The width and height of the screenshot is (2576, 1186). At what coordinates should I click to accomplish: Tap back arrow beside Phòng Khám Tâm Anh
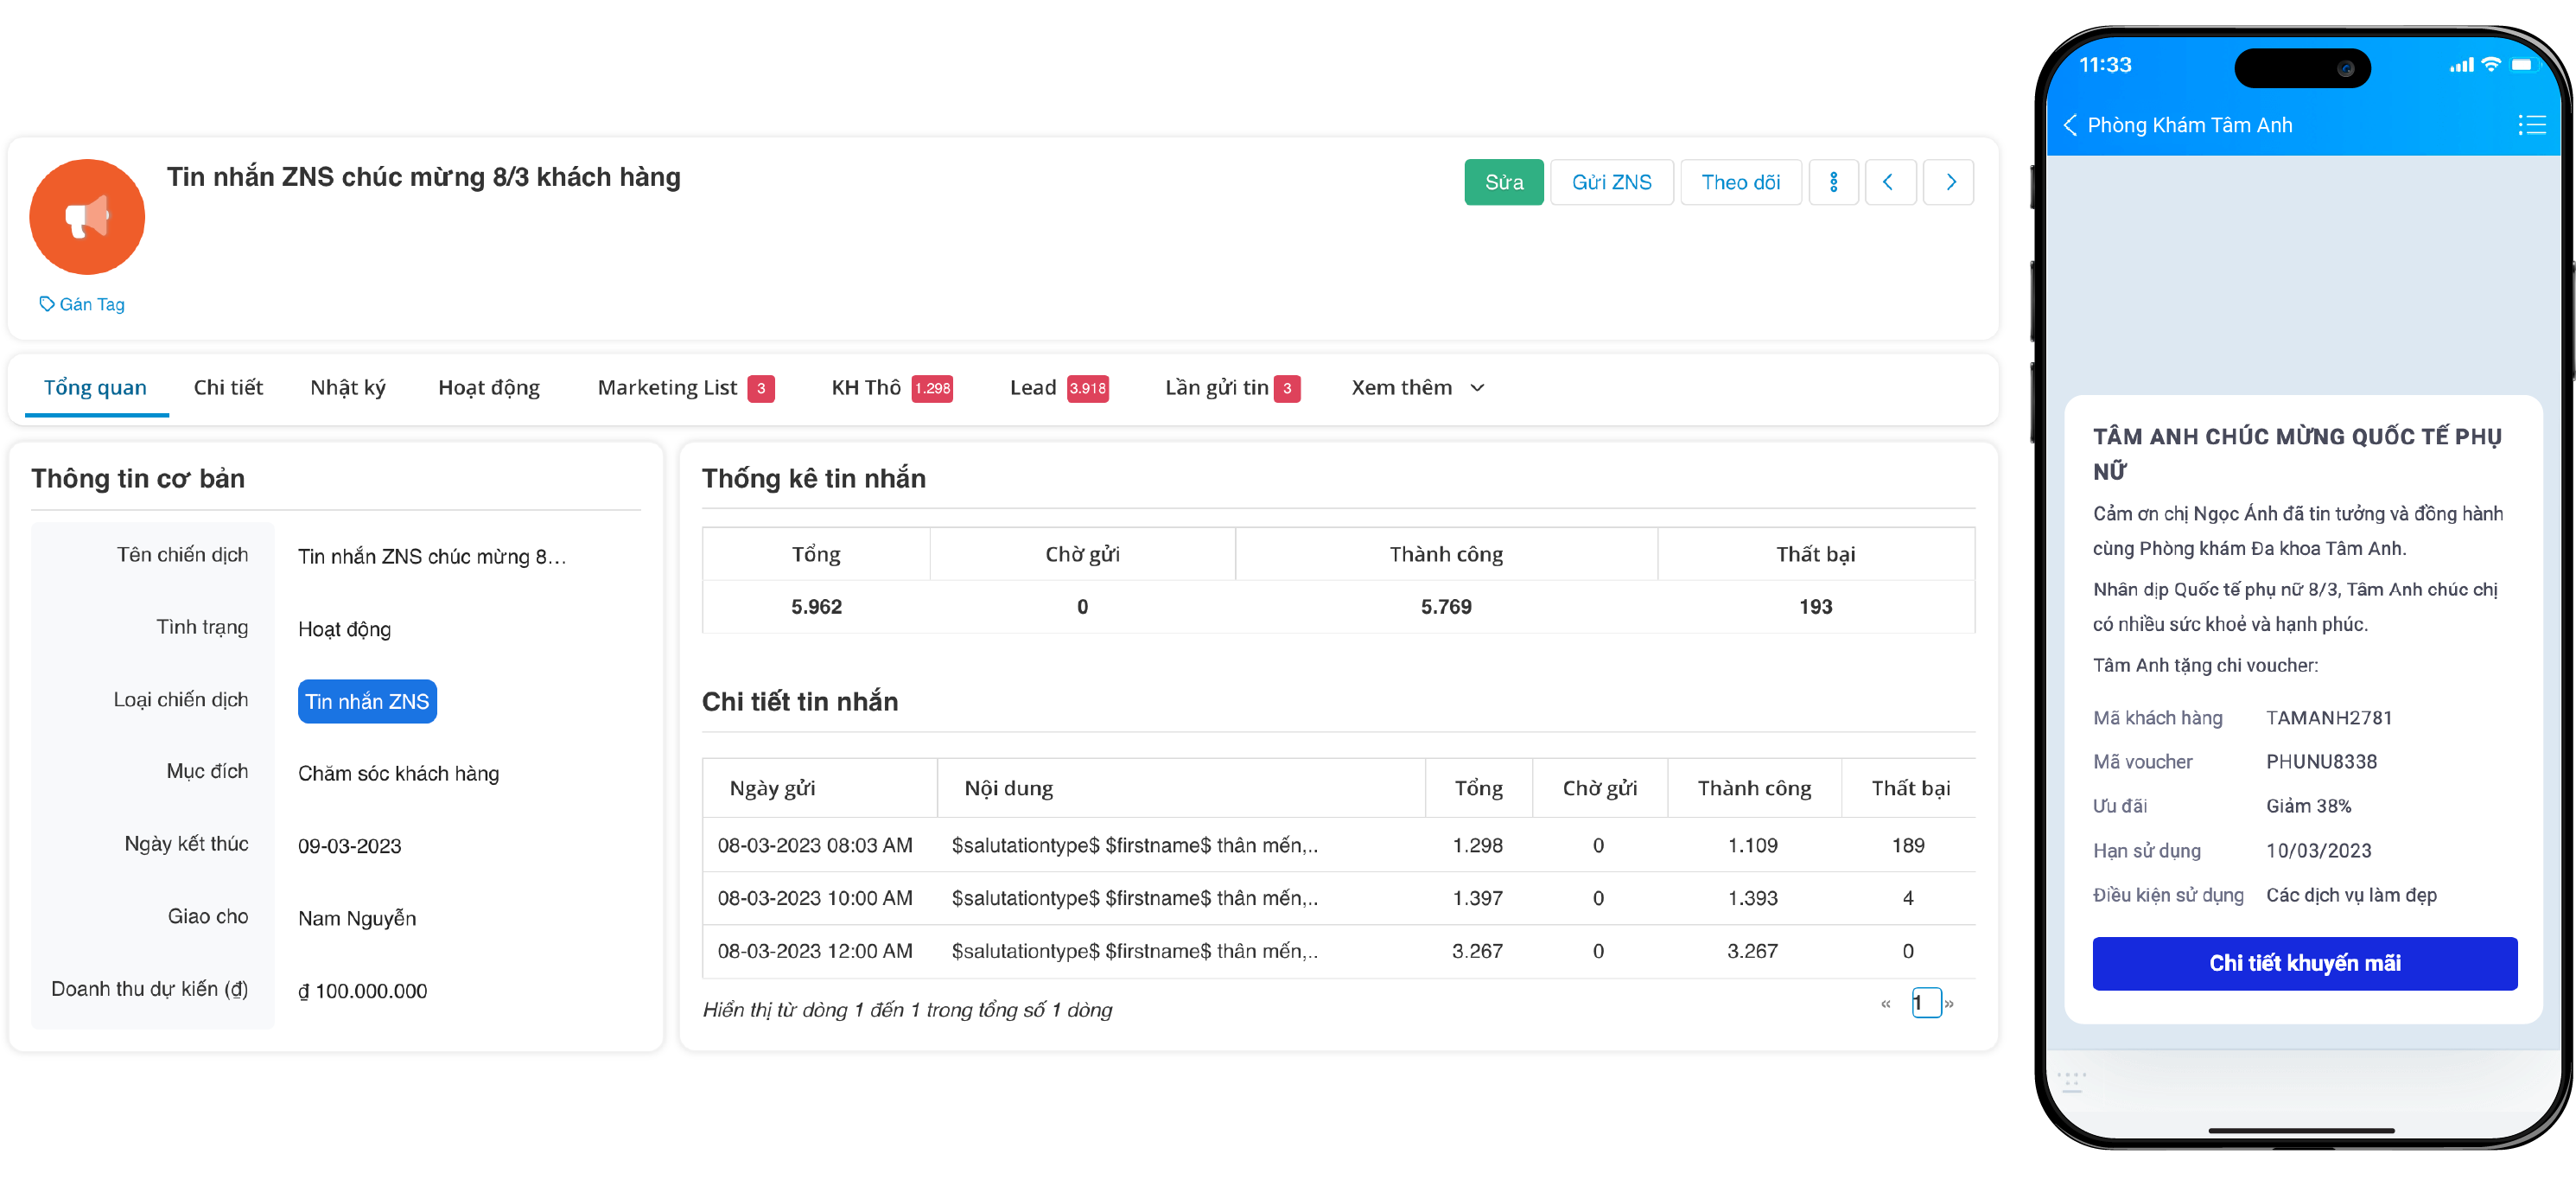2070,125
